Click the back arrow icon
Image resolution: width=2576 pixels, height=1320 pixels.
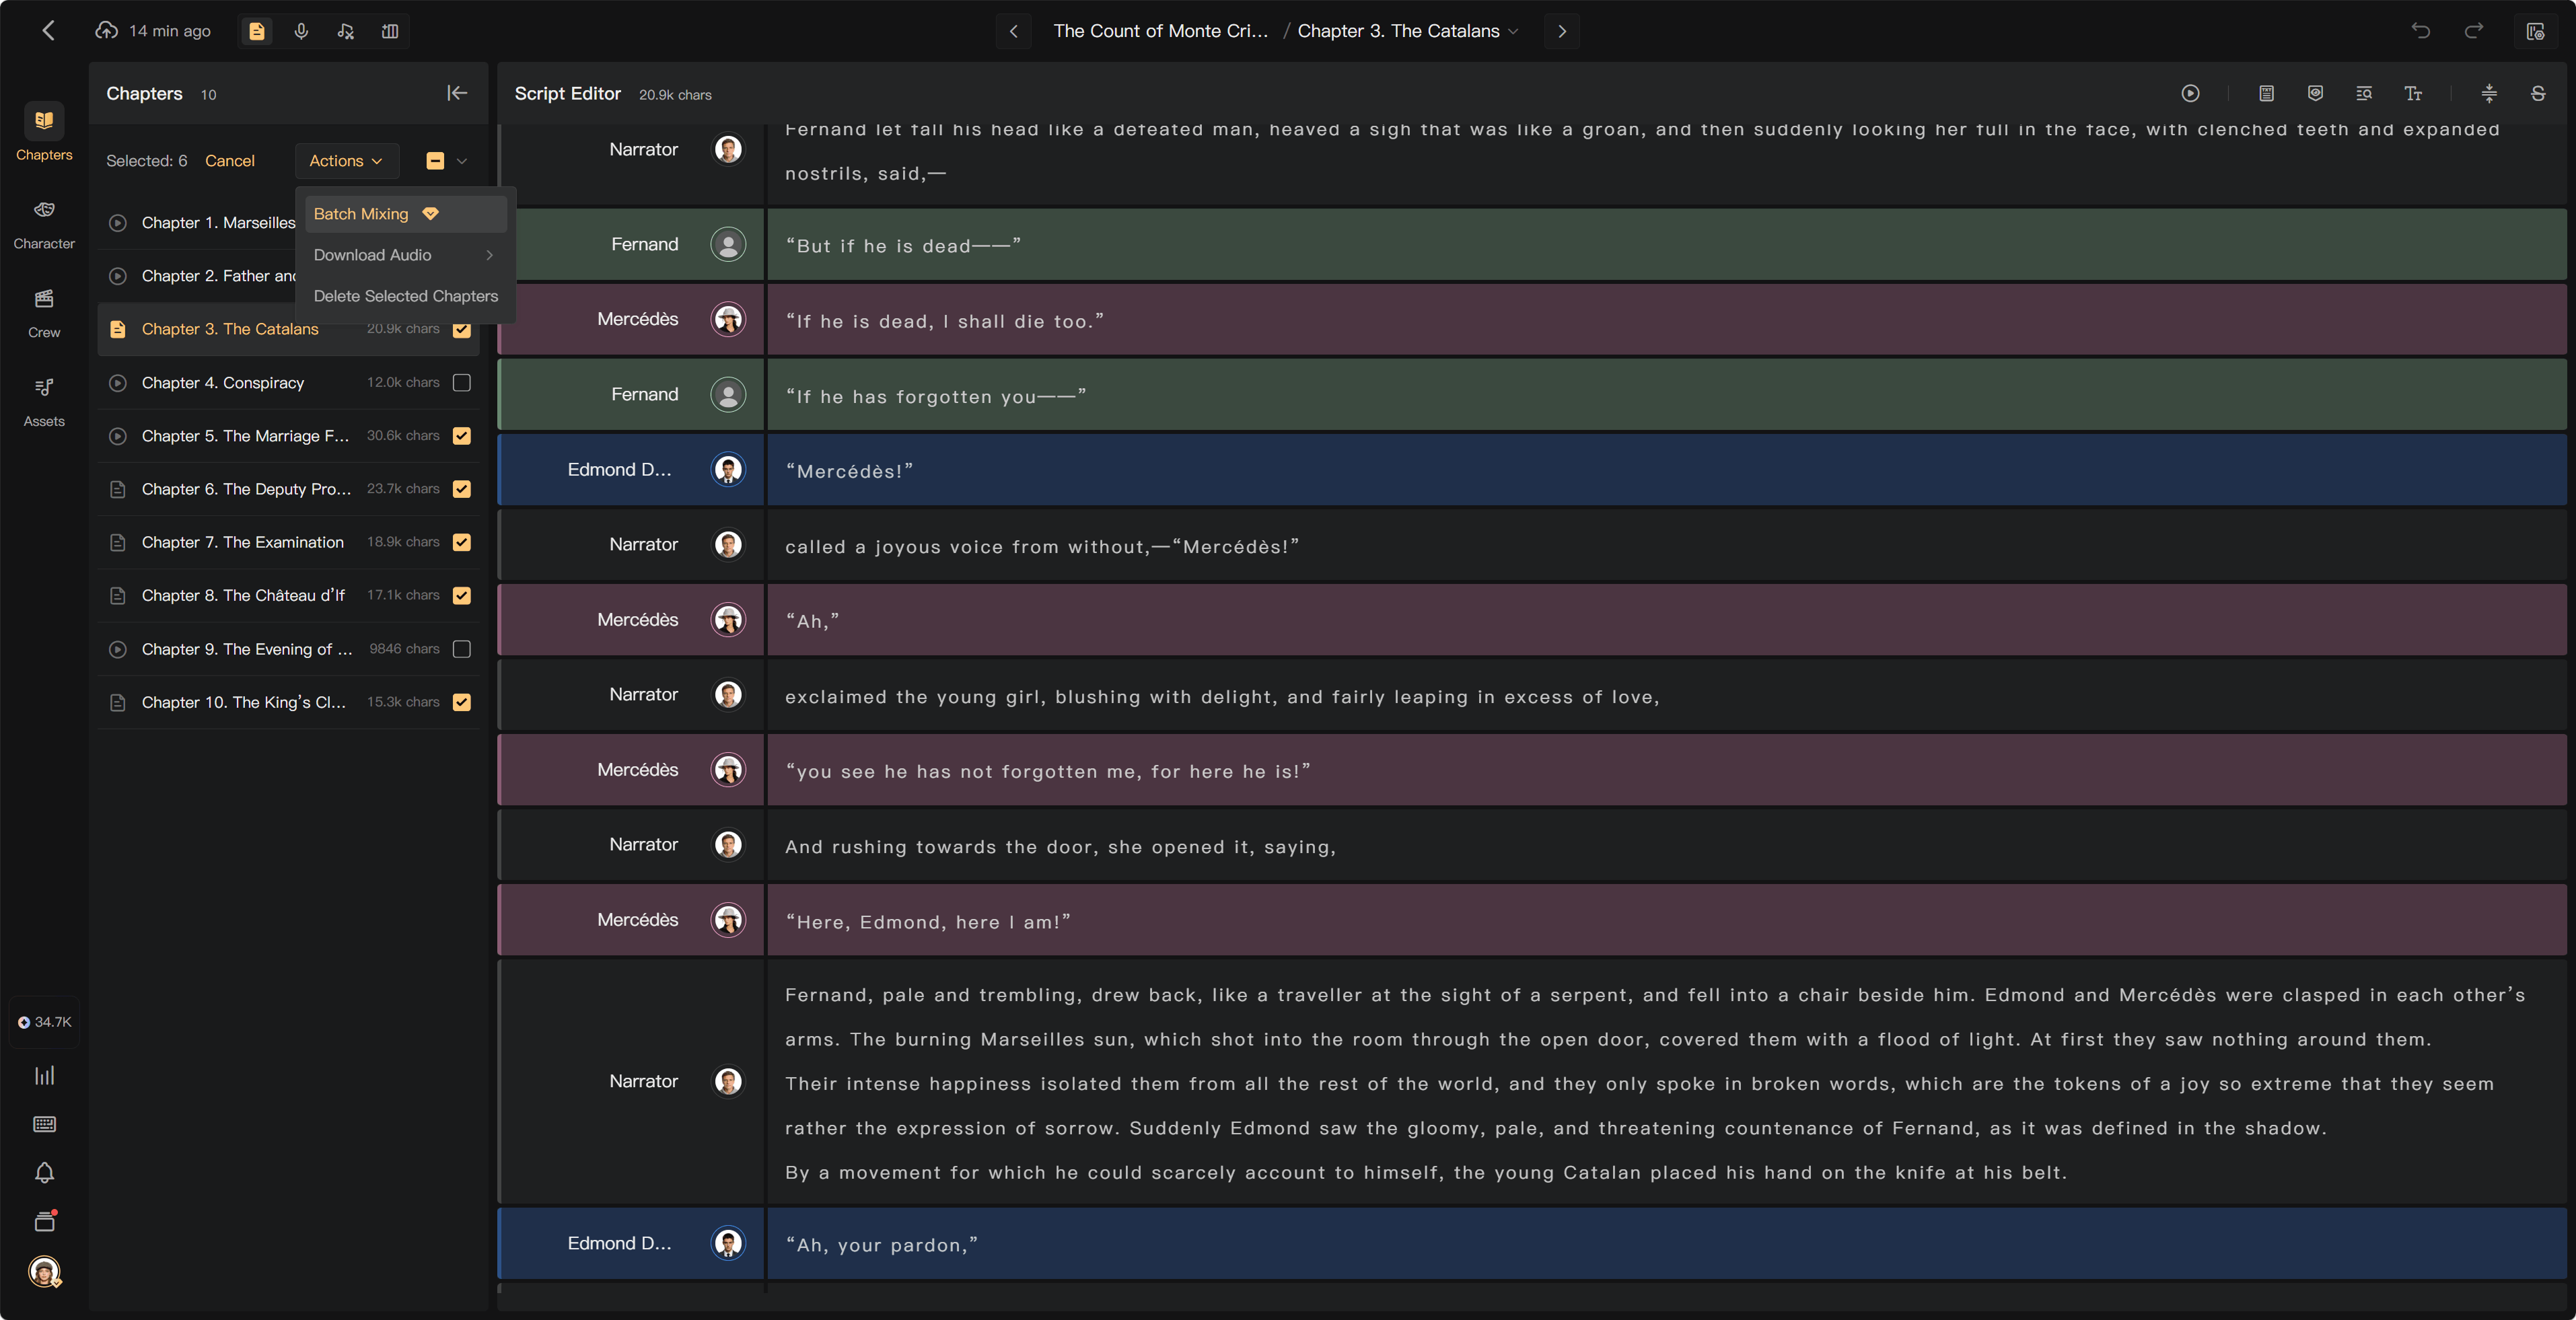coord(48,31)
